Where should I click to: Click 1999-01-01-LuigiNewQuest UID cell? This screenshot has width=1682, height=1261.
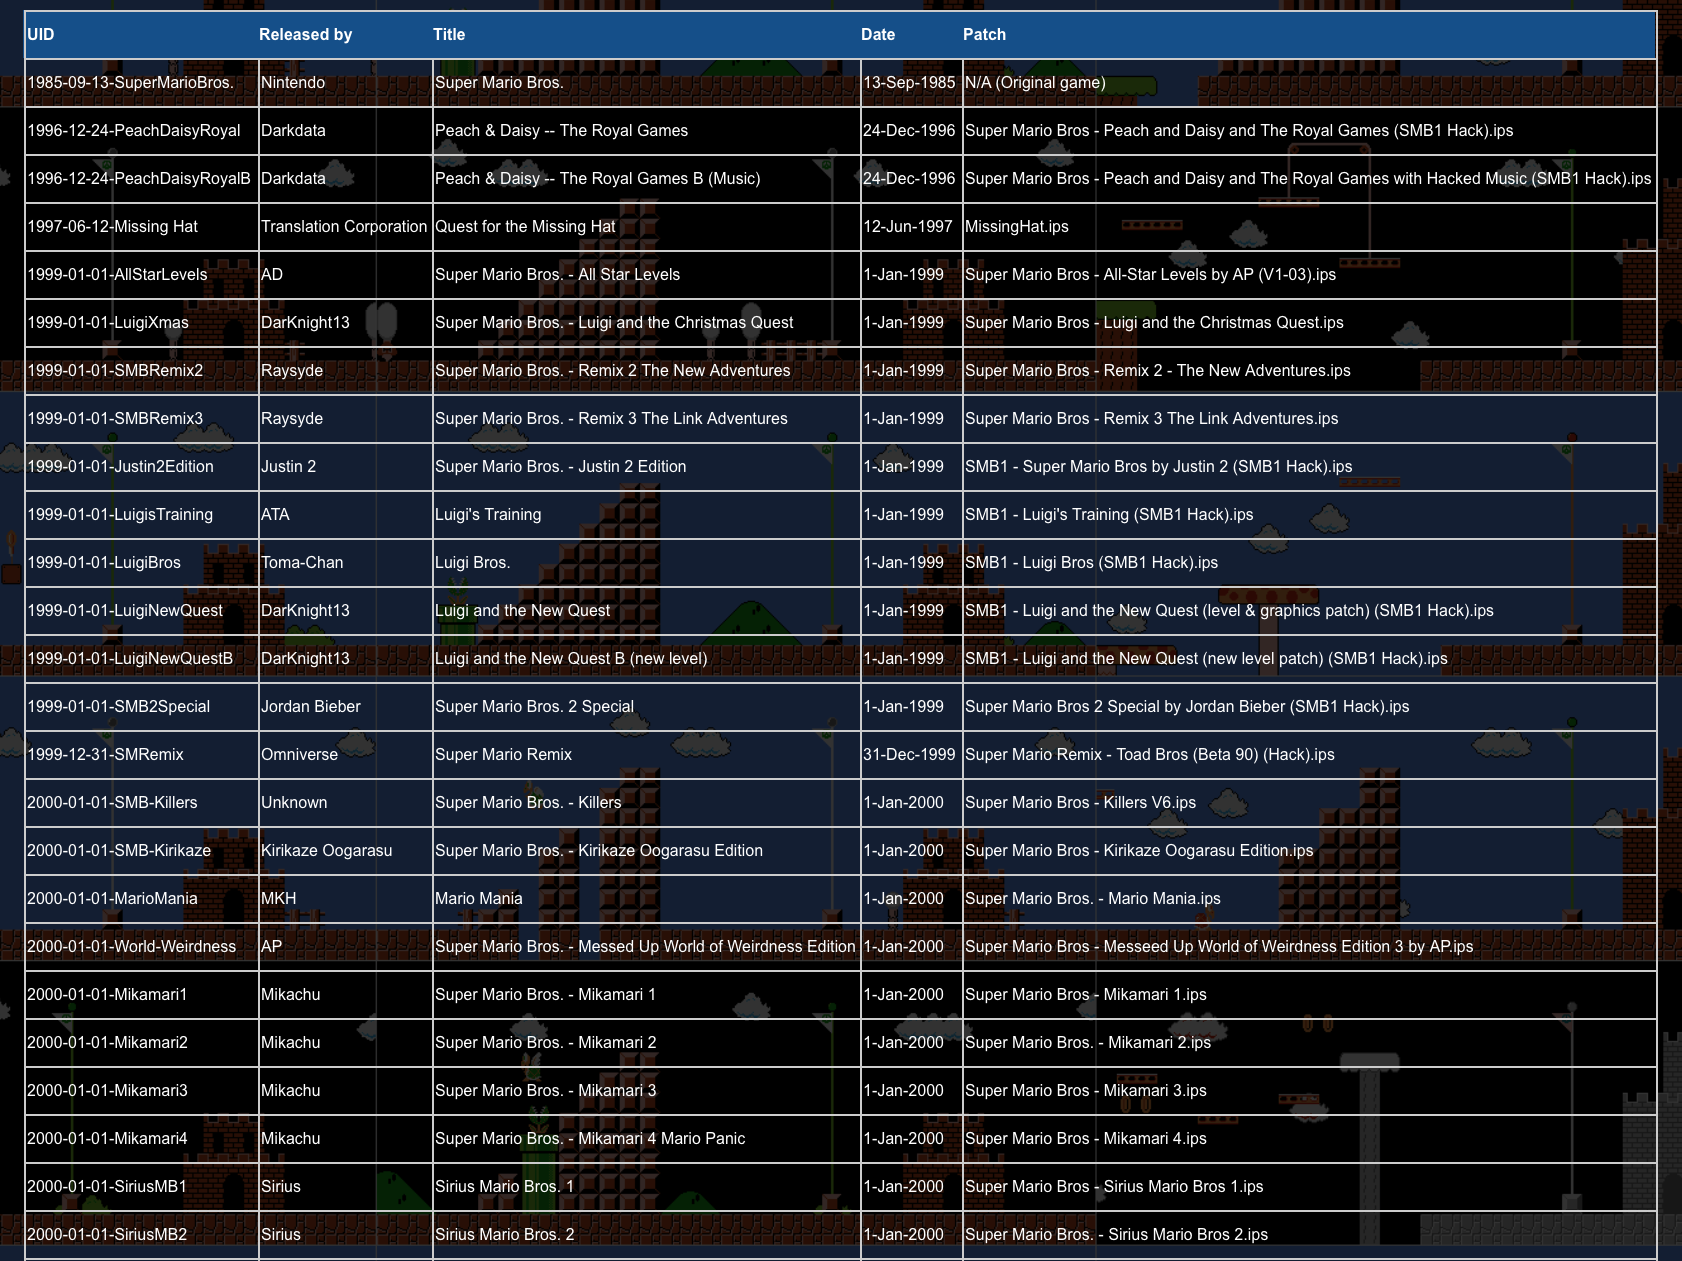[x=141, y=611]
